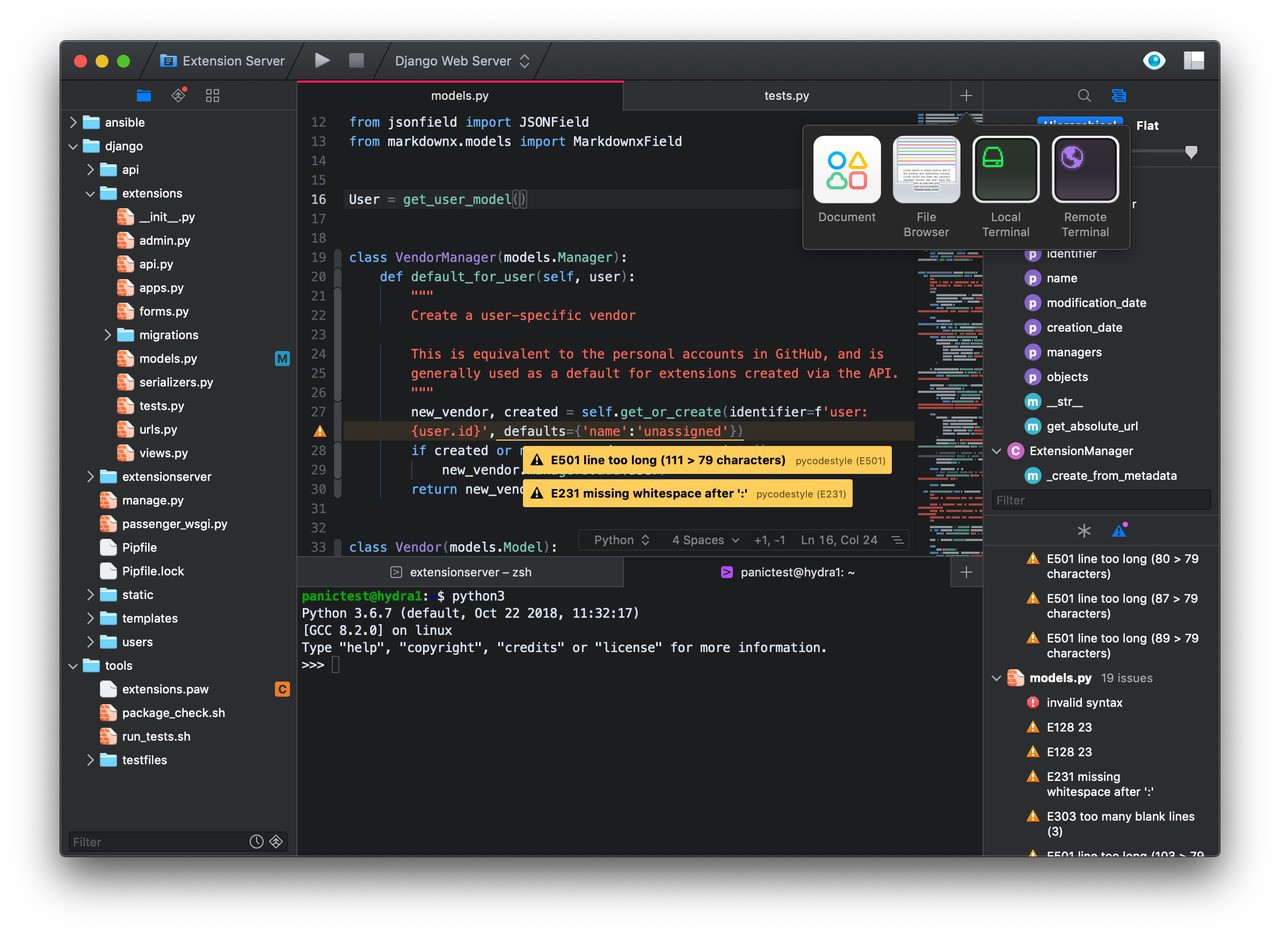This screenshot has height=936, width=1280.
Task: Click the search magnifier in right sidebar
Action: click(x=1084, y=95)
